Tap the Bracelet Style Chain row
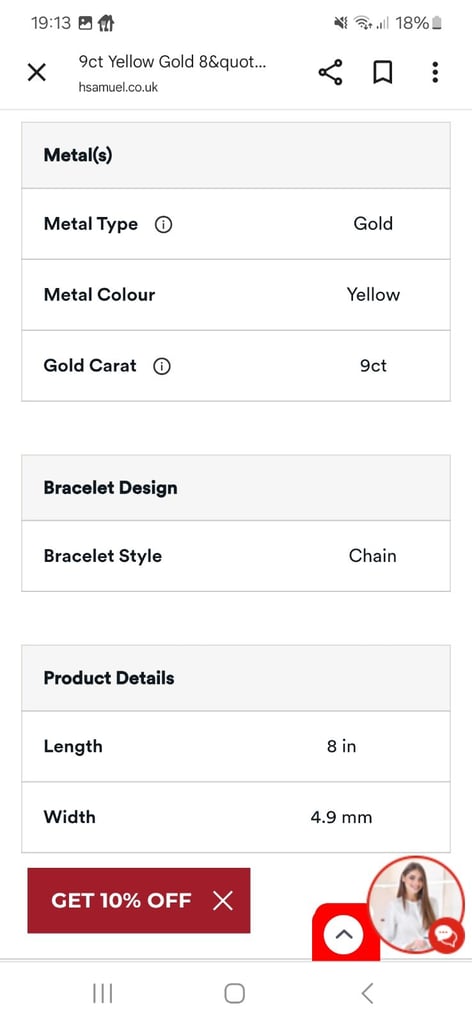Image resolution: width=472 pixels, height=1024 pixels. point(236,556)
